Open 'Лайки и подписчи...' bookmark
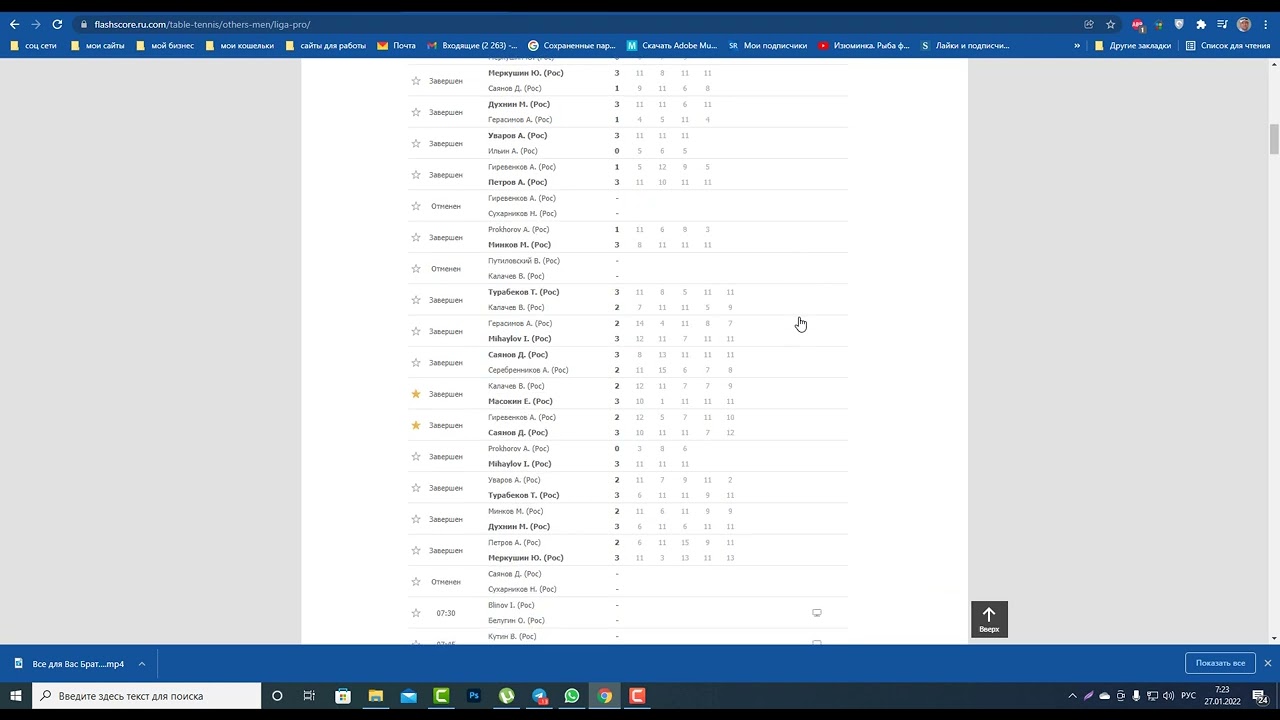Image resolution: width=1280 pixels, height=720 pixels. 965,45
